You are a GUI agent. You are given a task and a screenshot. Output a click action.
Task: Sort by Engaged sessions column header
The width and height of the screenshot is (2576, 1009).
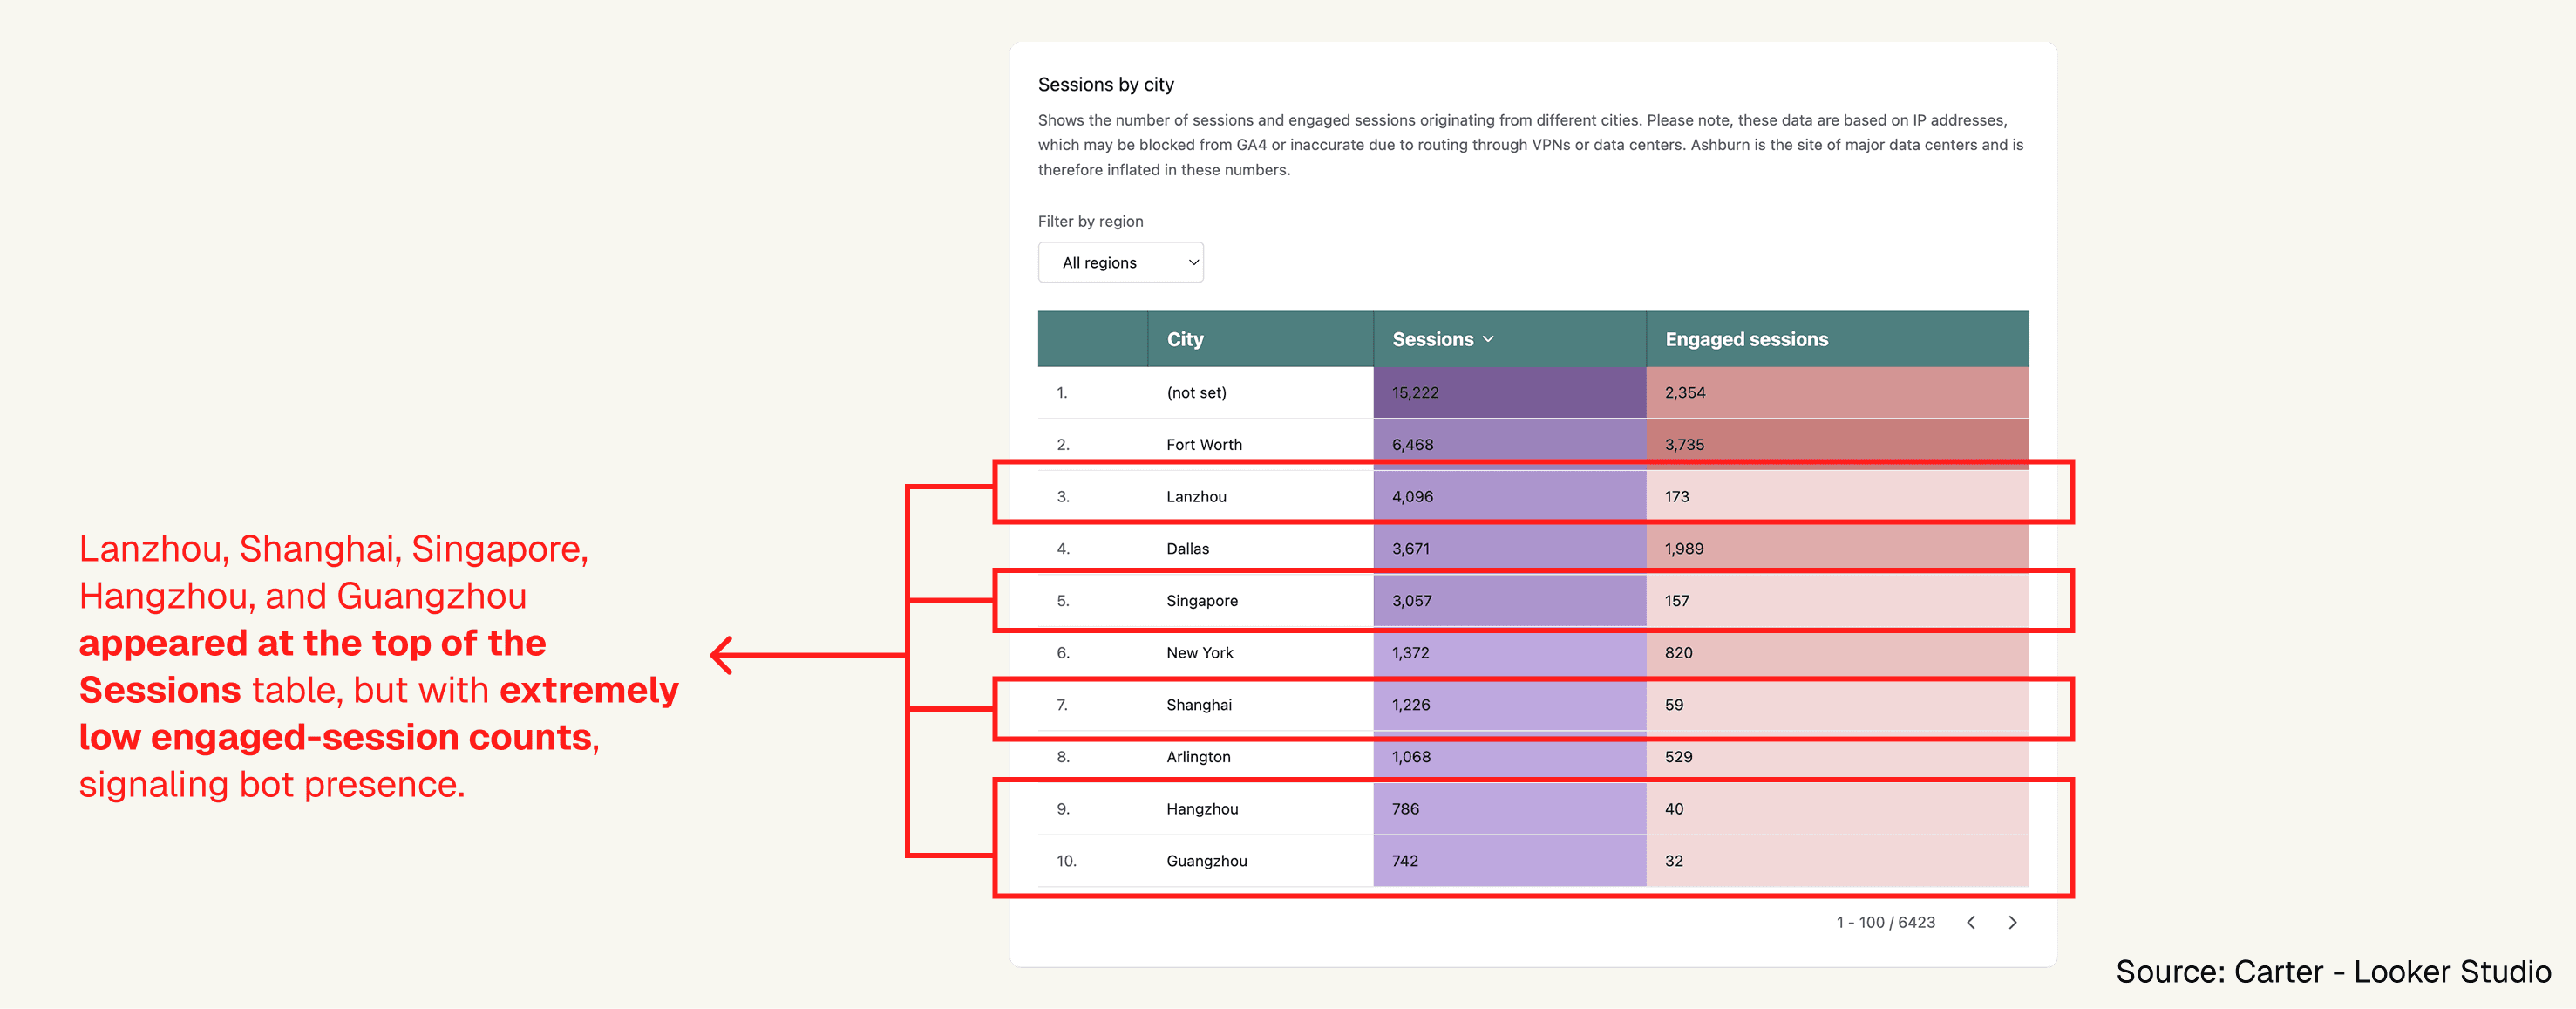(x=1745, y=339)
